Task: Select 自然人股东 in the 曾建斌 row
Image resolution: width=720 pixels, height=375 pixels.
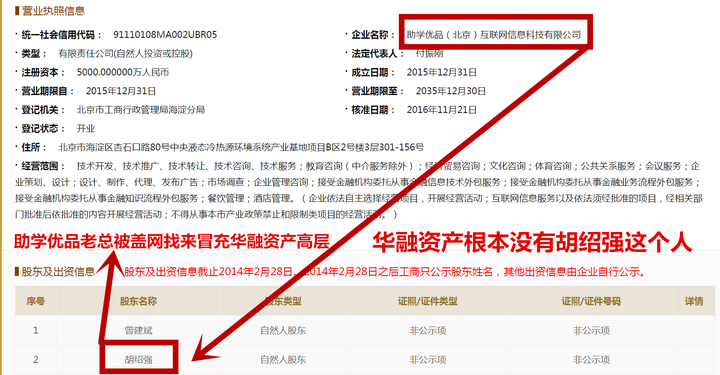Action: pos(283,330)
